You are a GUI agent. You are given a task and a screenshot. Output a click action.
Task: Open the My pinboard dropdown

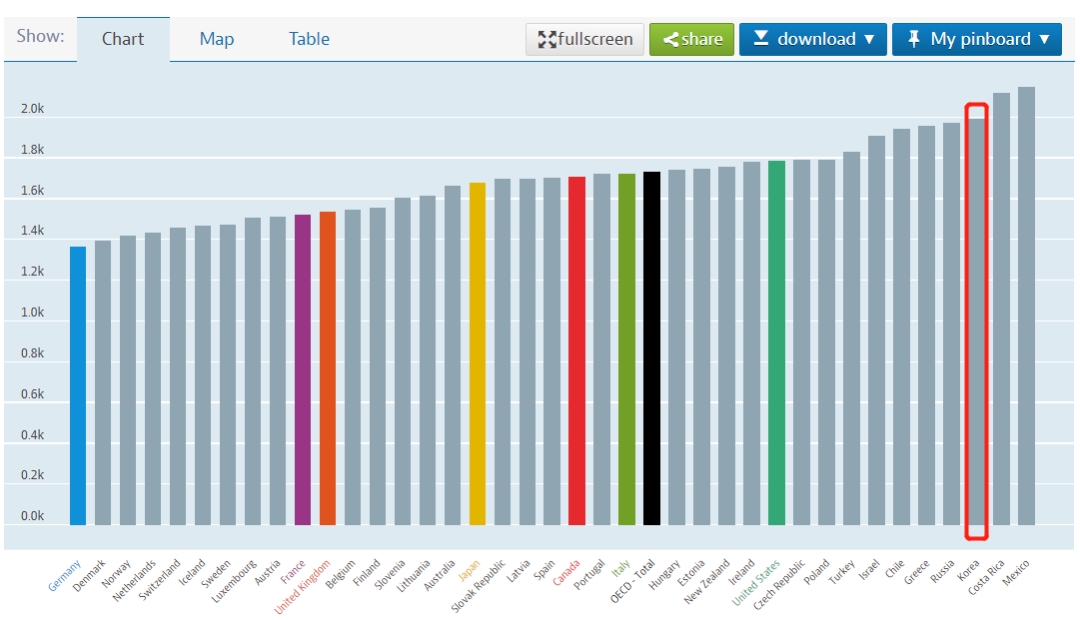click(x=977, y=39)
